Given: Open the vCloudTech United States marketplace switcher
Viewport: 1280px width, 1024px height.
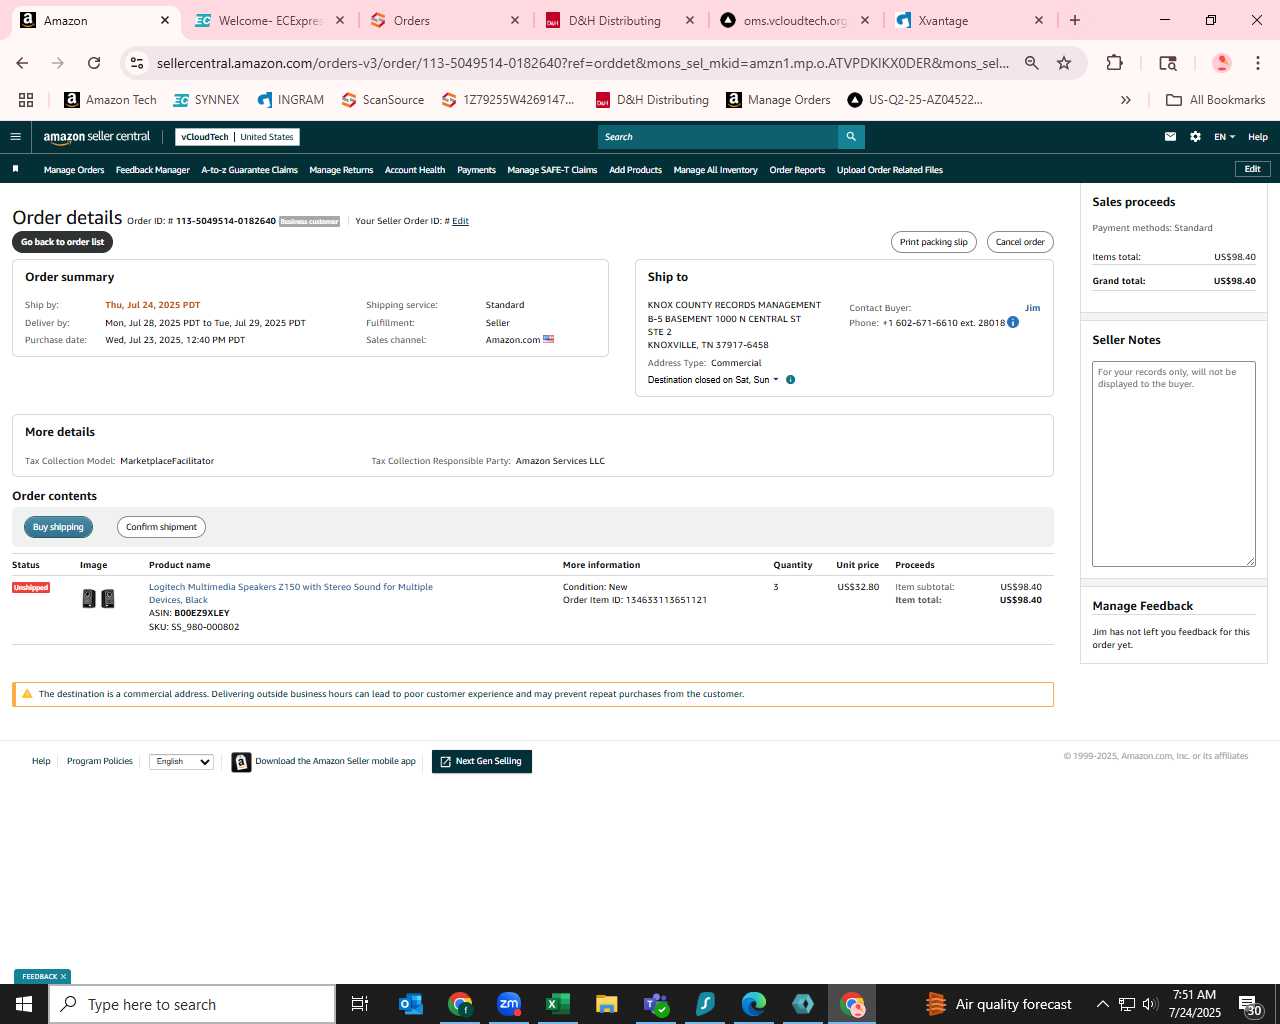Looking at the screenshot, I should (x=237, y=137).
